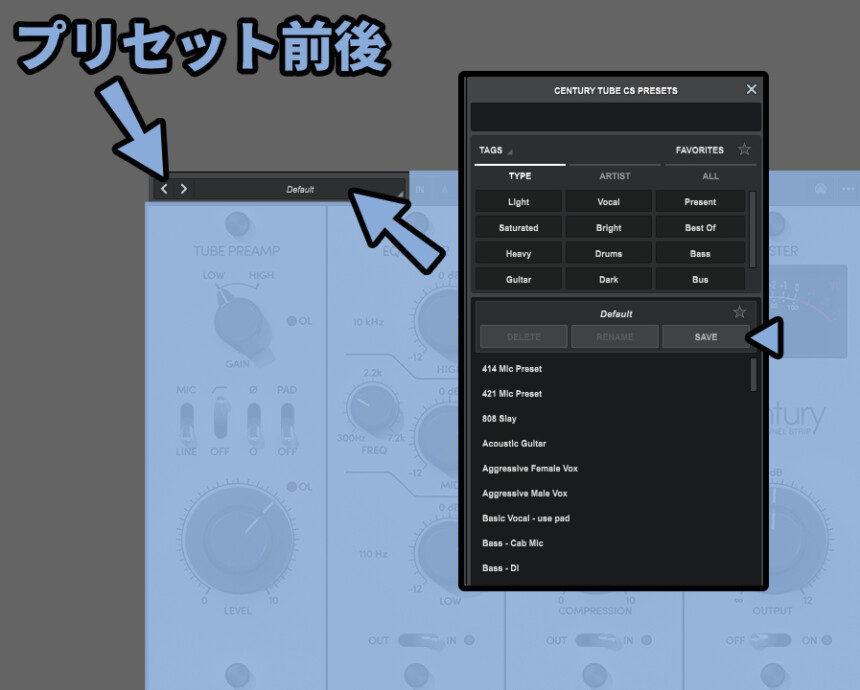Switch to the ALL tab

click(710, 176)
